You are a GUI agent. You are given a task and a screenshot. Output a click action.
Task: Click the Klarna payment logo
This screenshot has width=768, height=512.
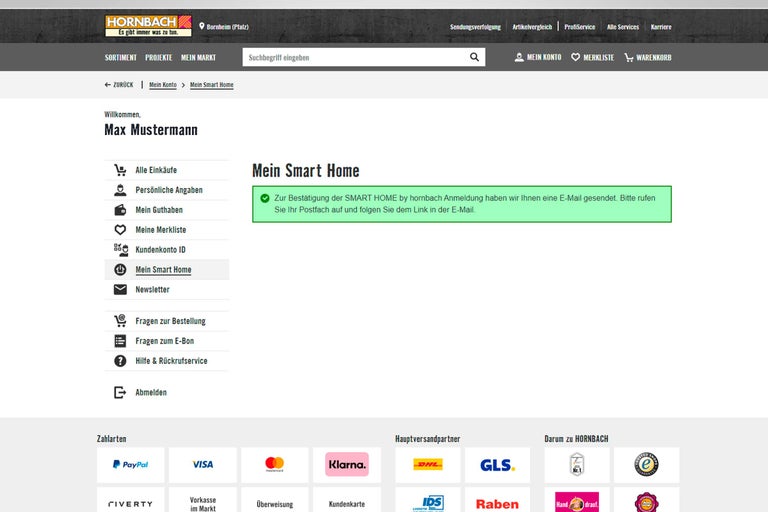tap(347, 464)
